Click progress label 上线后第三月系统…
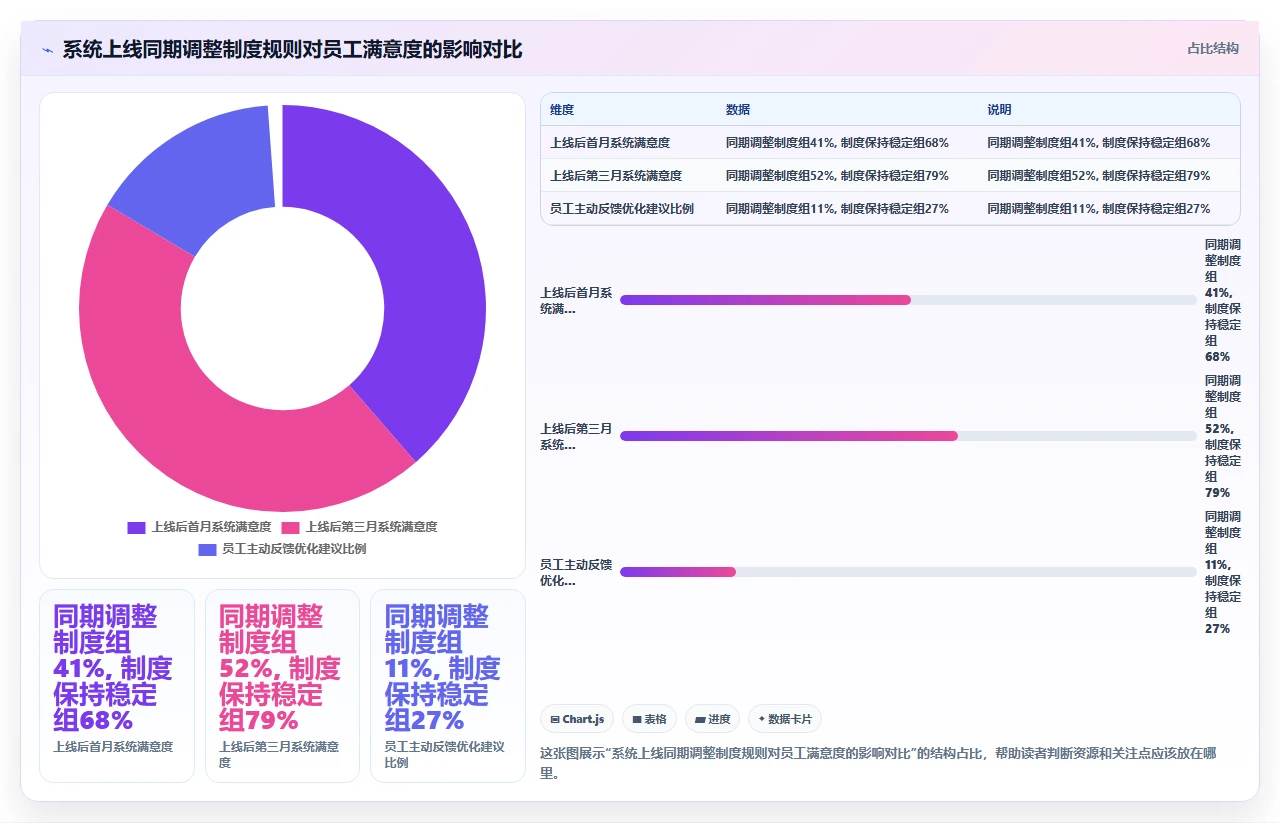 coord(576,436)
